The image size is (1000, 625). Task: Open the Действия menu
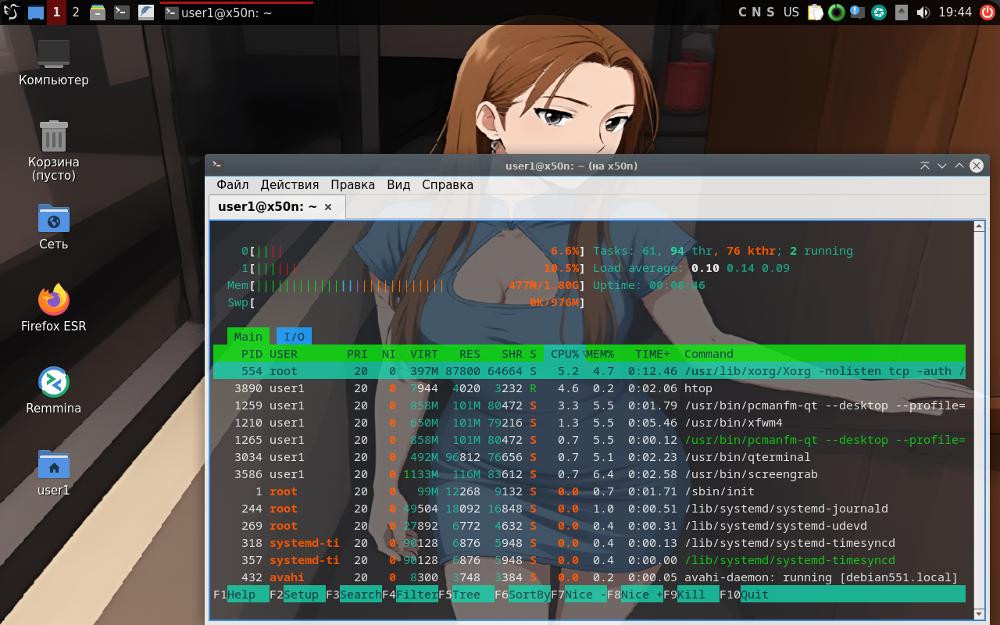pyautogui.click(x=290, y=184)
